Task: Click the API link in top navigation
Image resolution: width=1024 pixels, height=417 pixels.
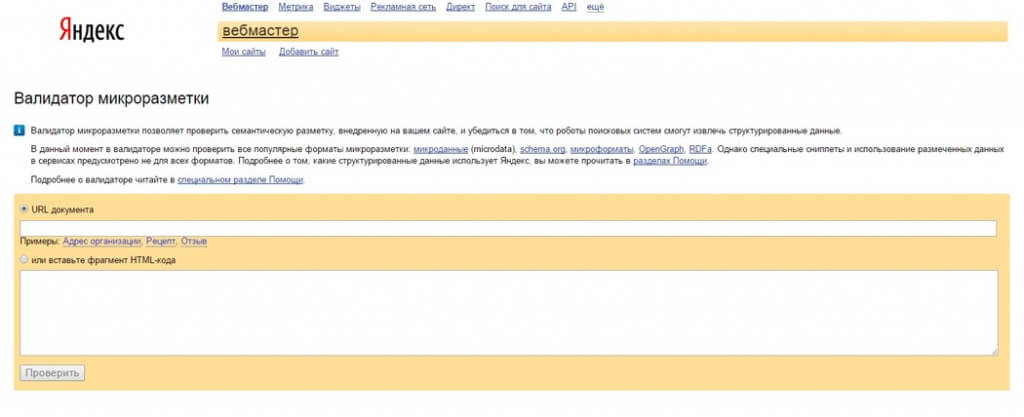Action: pyautogui.click(x=568, y=7)
